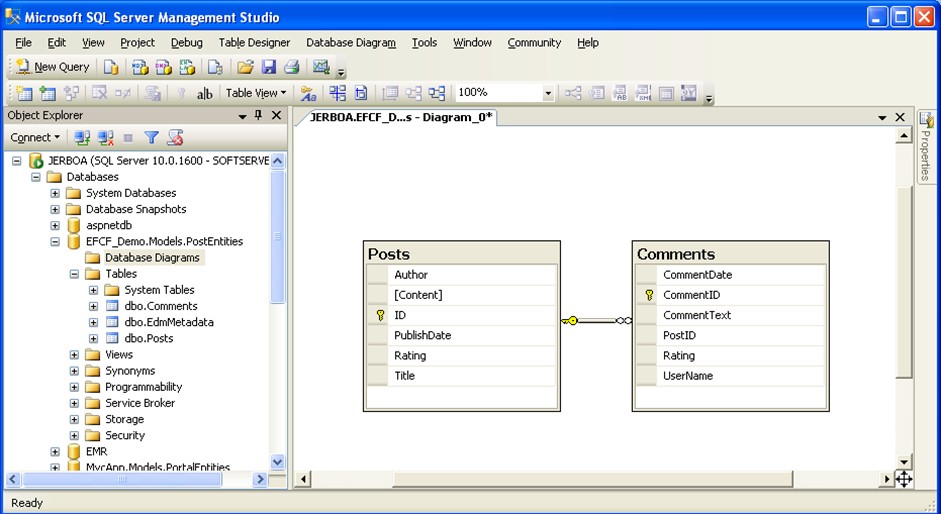Click the Database Engine Query icon
The image size is (941, 514).
point(111,67)
